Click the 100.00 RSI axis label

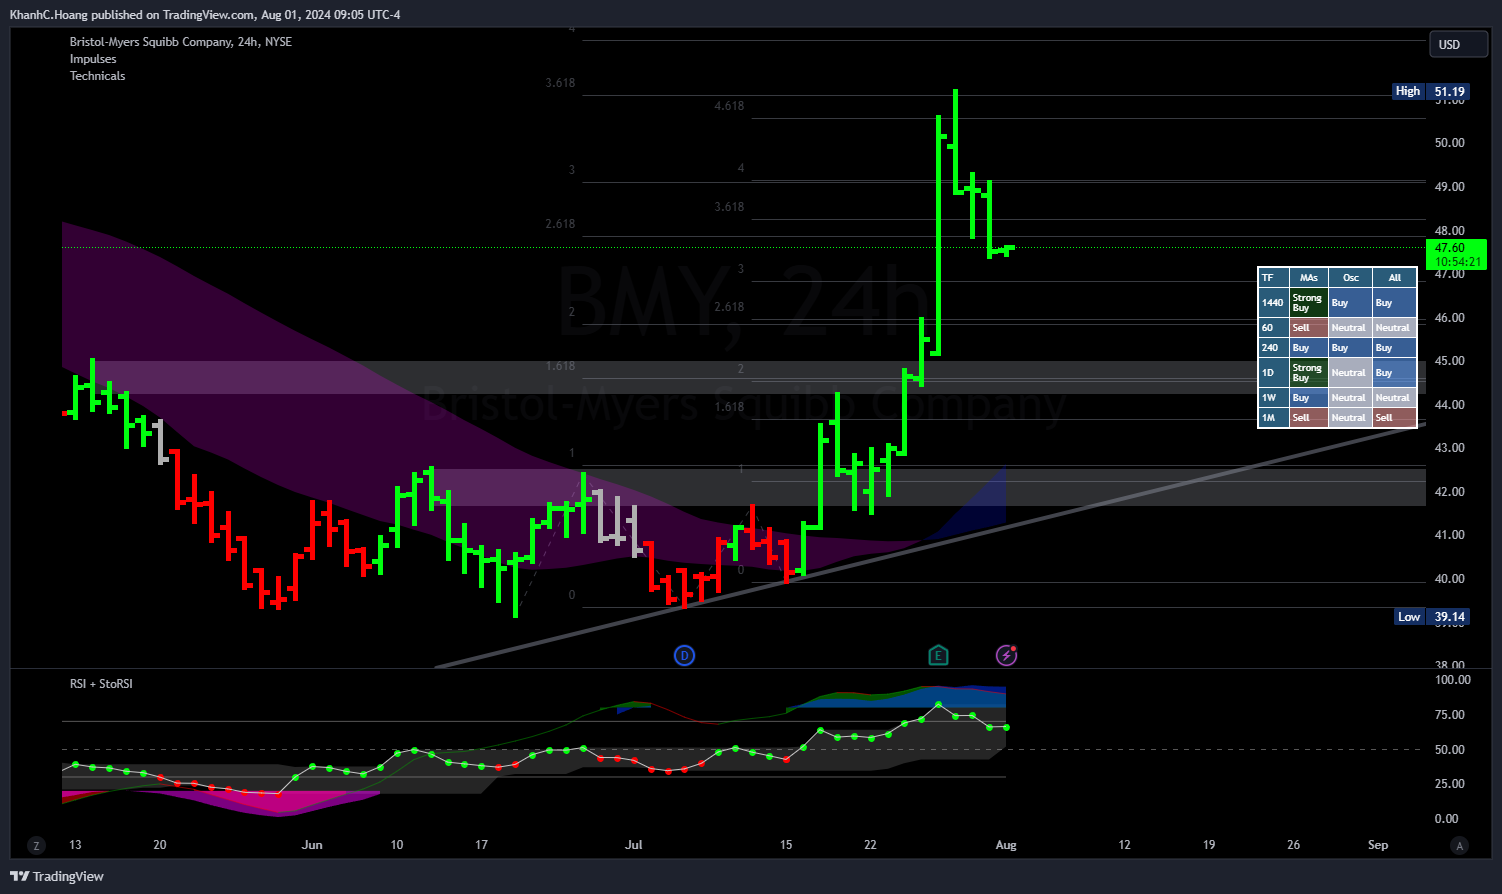1453,680
